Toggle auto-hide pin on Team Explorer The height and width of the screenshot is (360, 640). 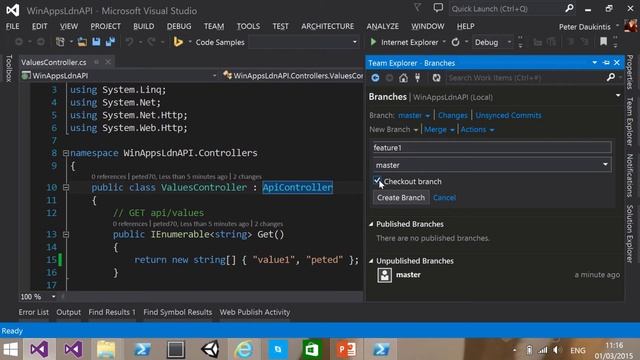[606, 62]
